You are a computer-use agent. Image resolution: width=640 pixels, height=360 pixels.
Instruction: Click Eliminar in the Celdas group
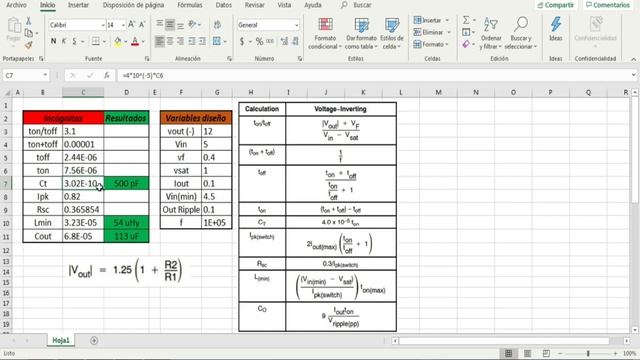(432, 32)
